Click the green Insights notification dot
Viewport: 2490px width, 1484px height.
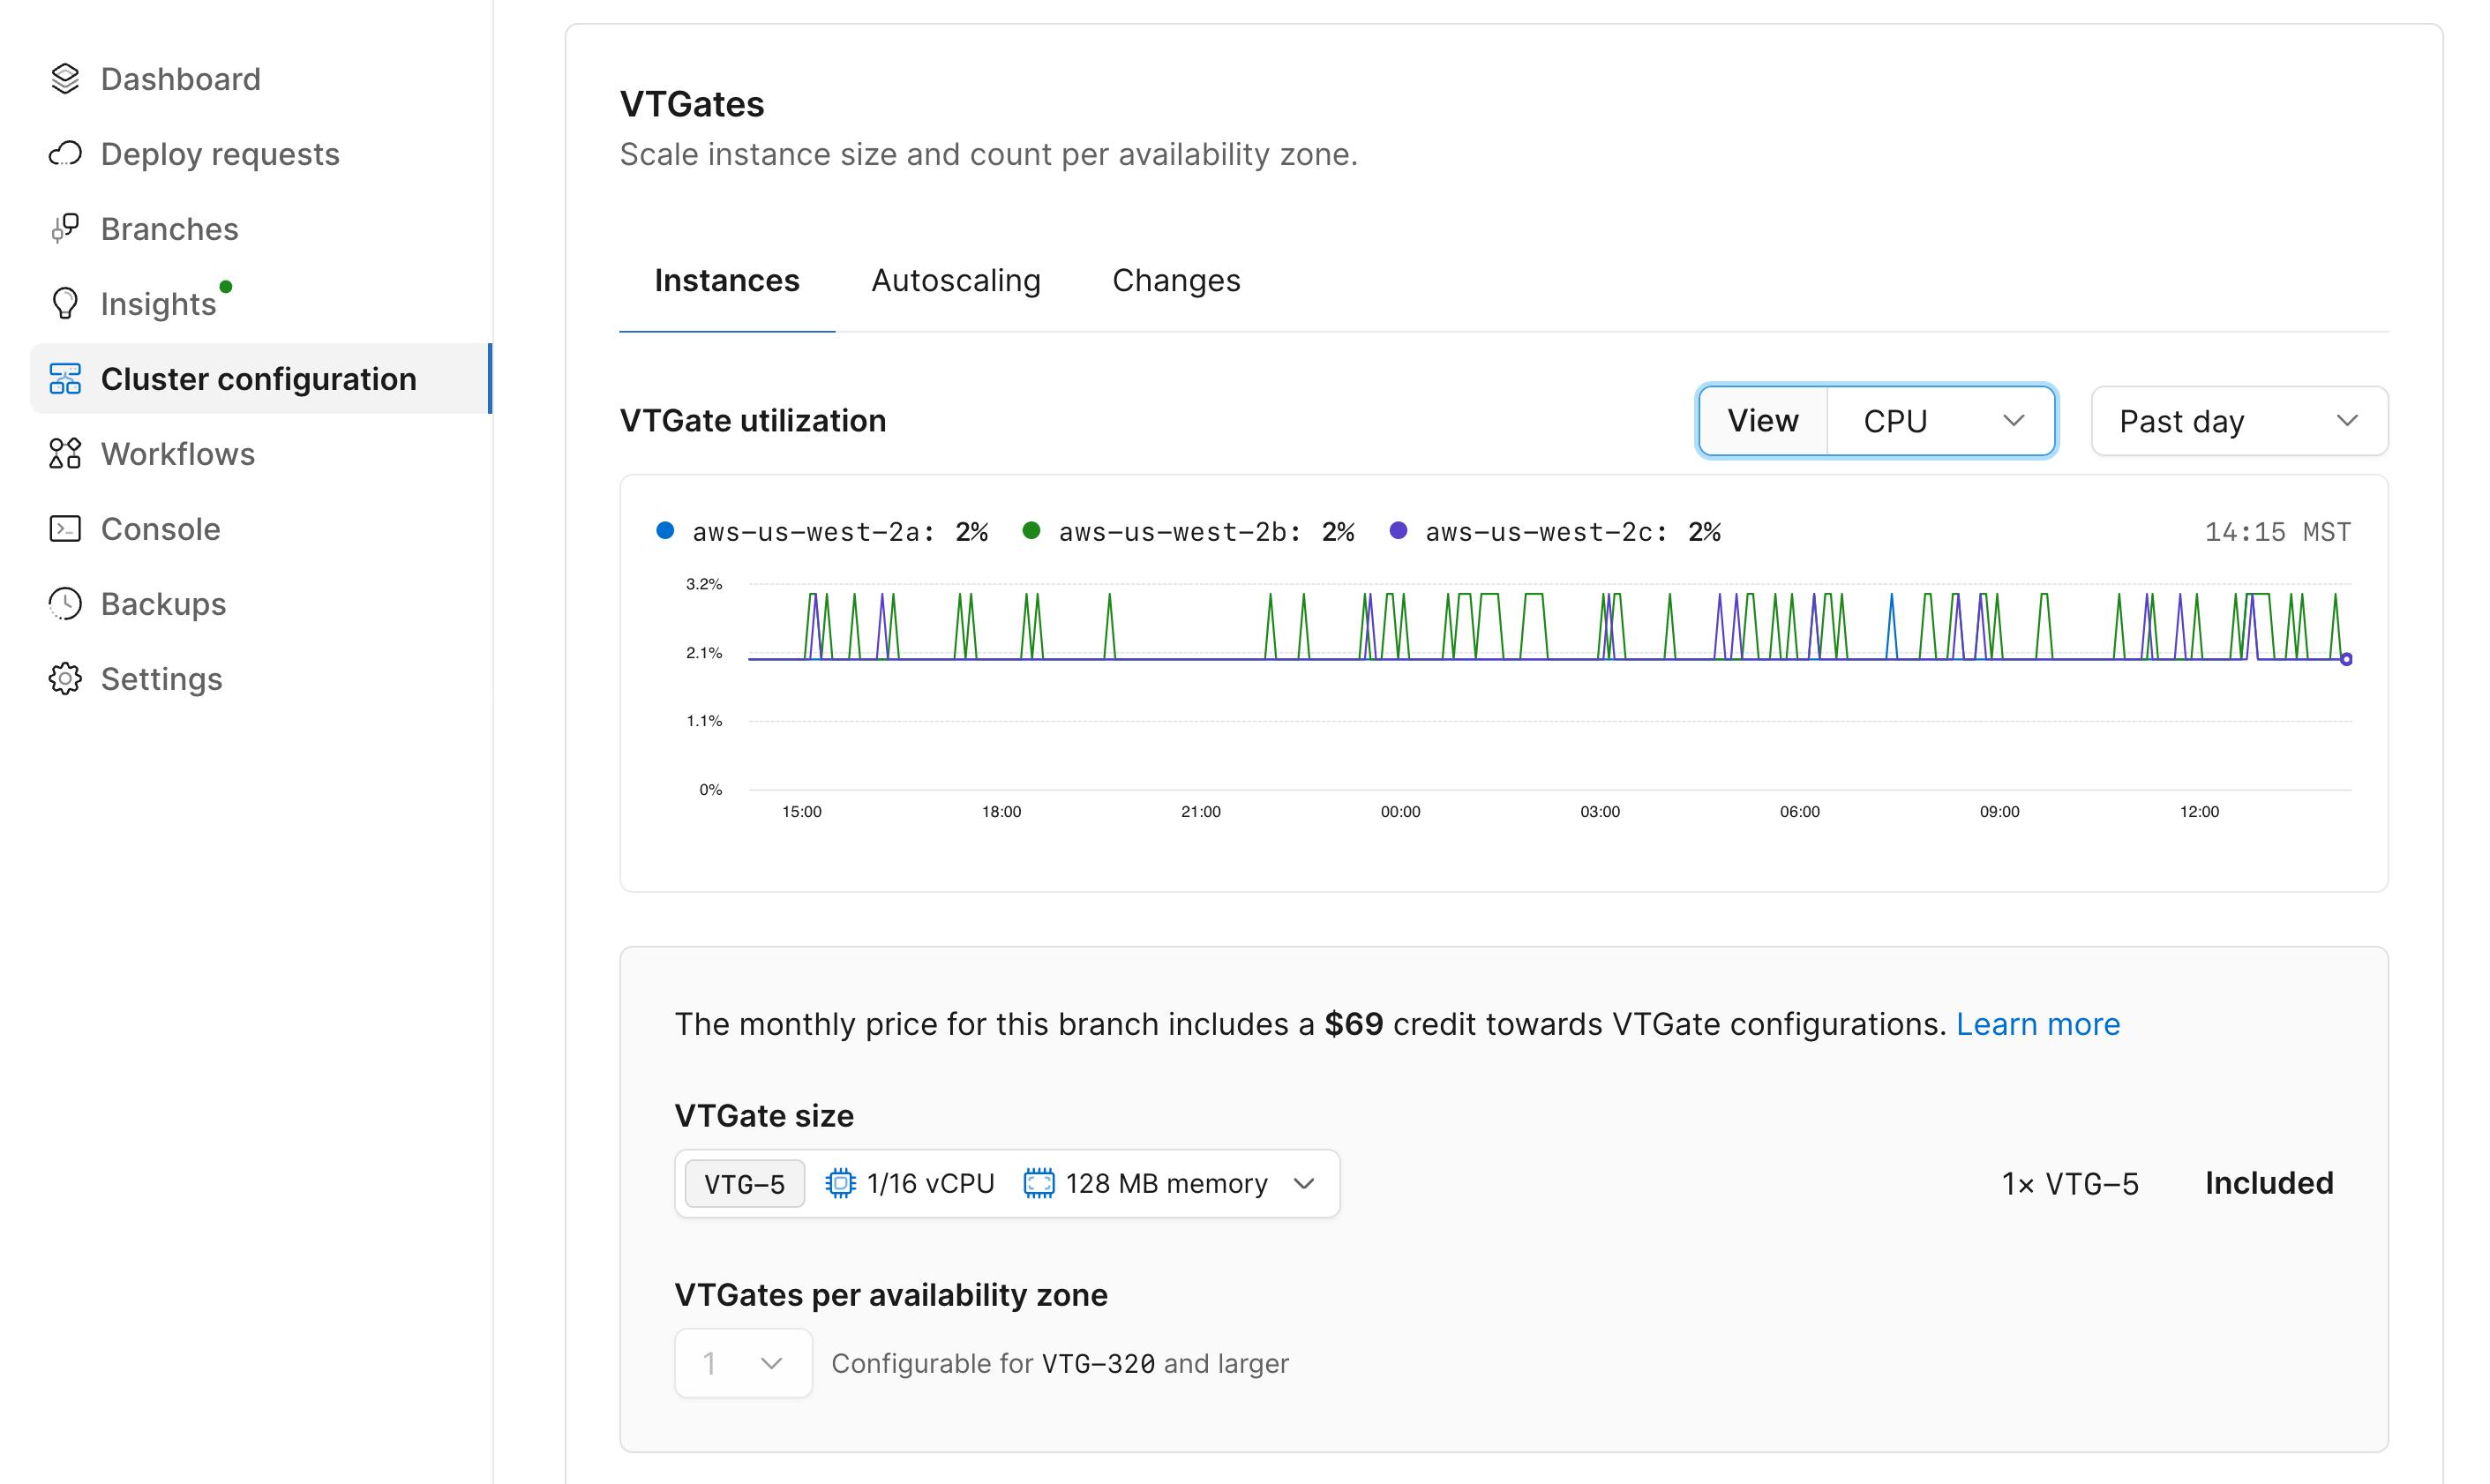[x=226, y=287]
